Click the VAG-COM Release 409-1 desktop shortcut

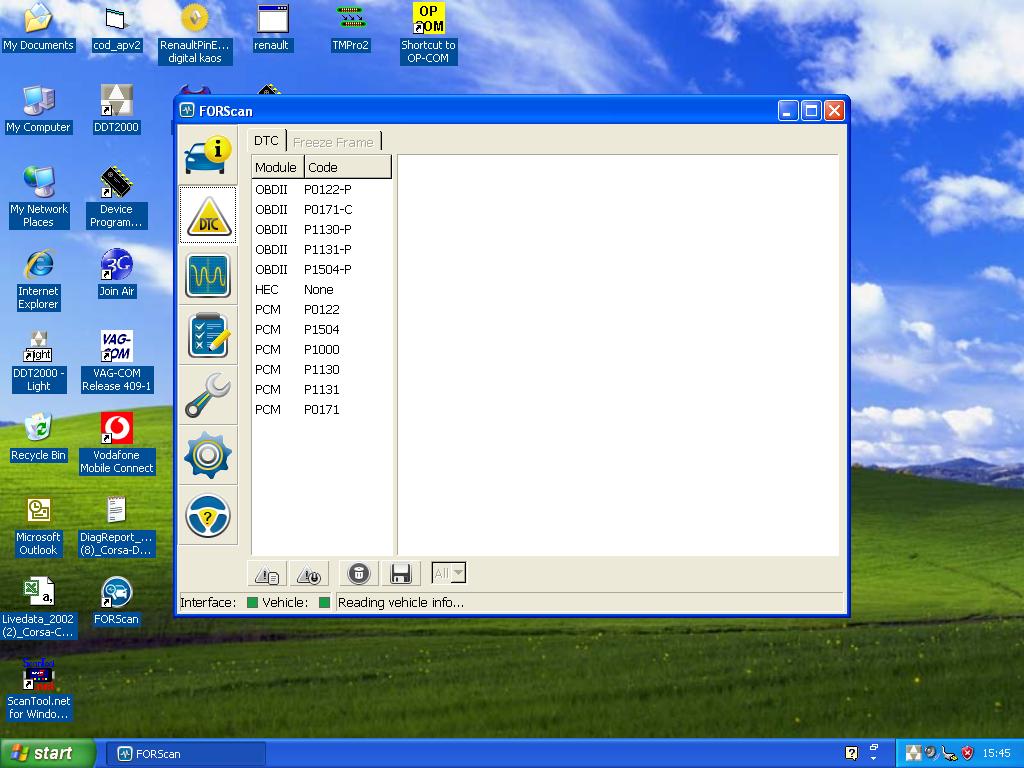(117, 361)
